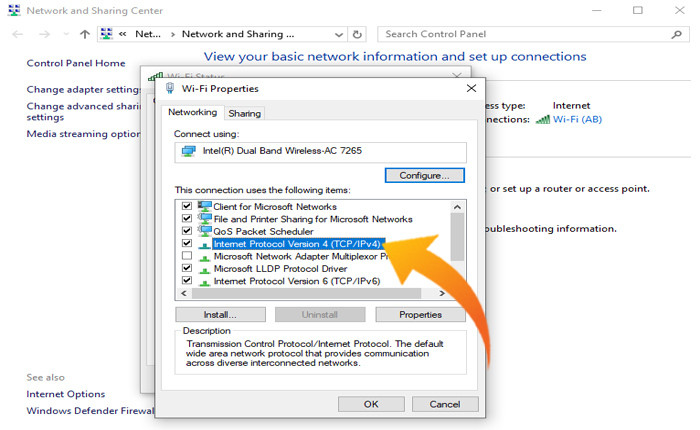Open the Wi-Fi (AB) connection link
The height and width of the screenshot is (430, 700).
click(577, 119)
